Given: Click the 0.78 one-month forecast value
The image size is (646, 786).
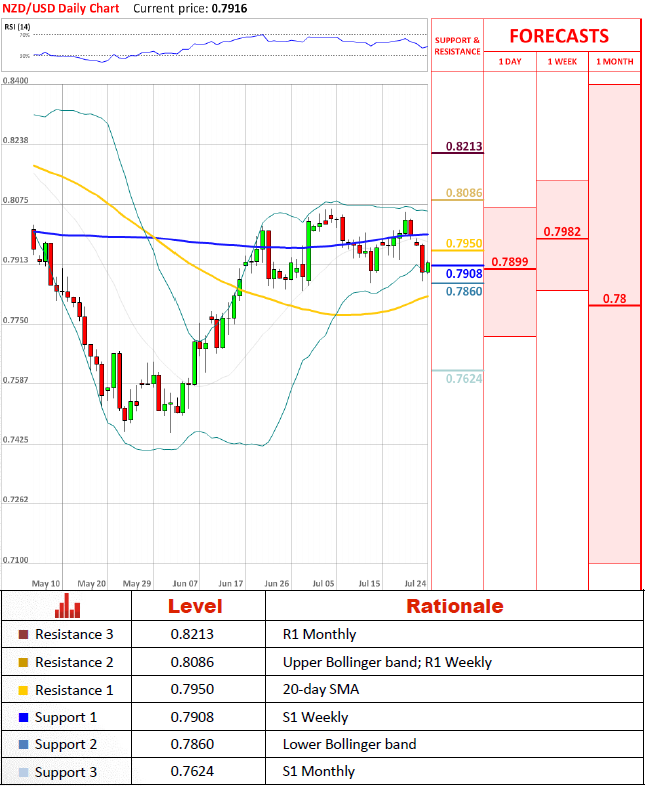Looking at the screenshot, I should [x=614, y=299].
